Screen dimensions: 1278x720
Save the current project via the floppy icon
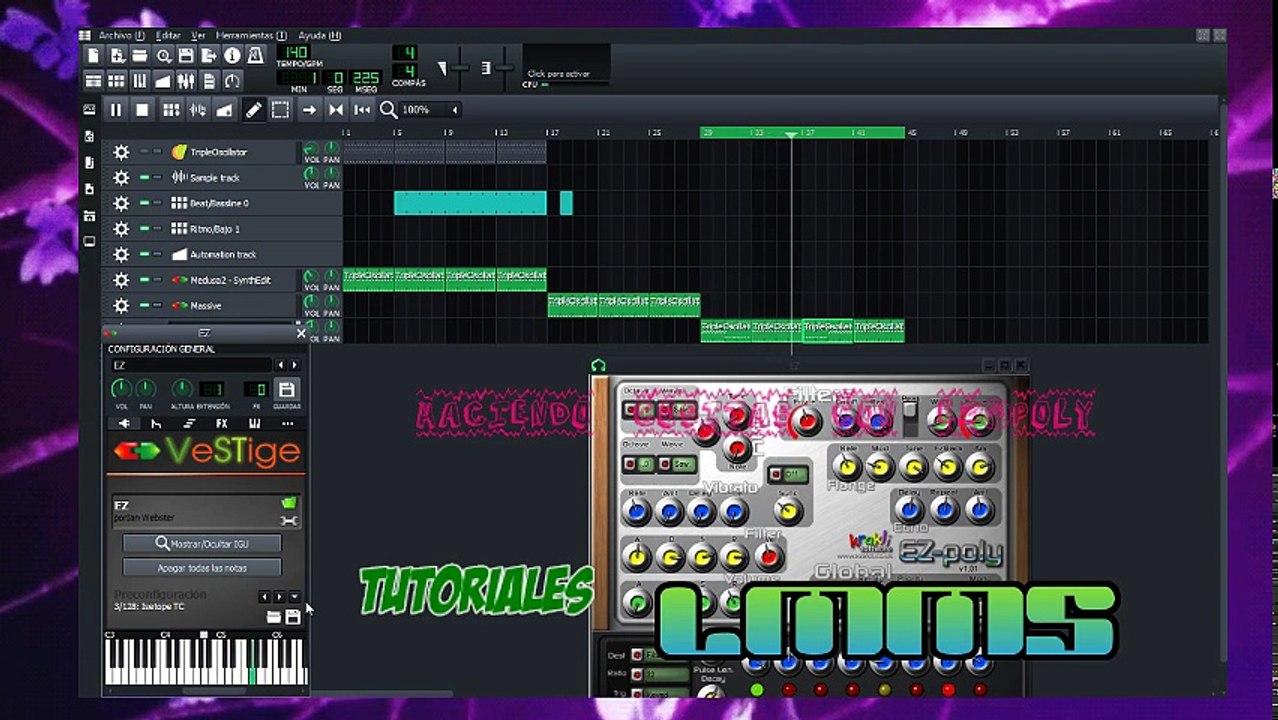point(186,56)
